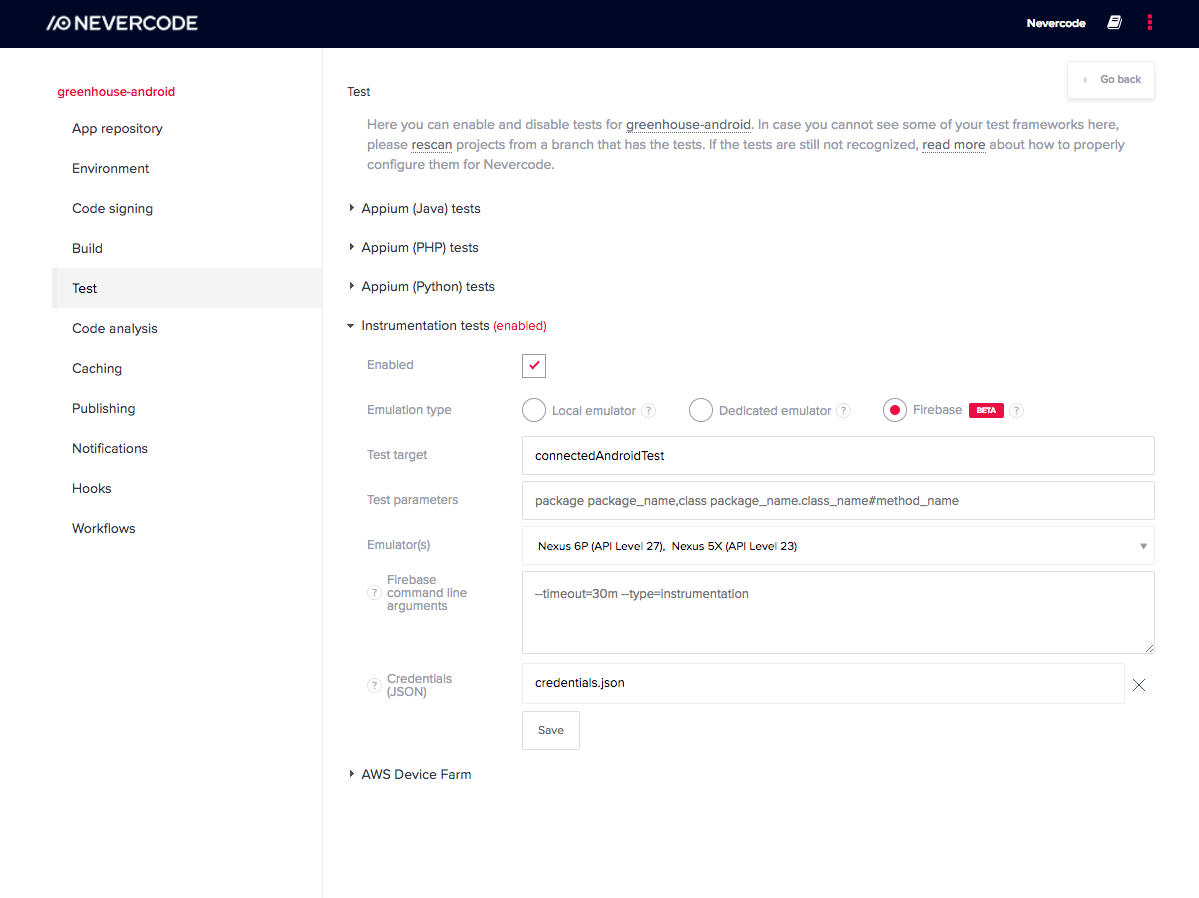This screenshot has height=898, width=1199.
Task: Follow greenhouse-android link in description
Action: (688, 124)
